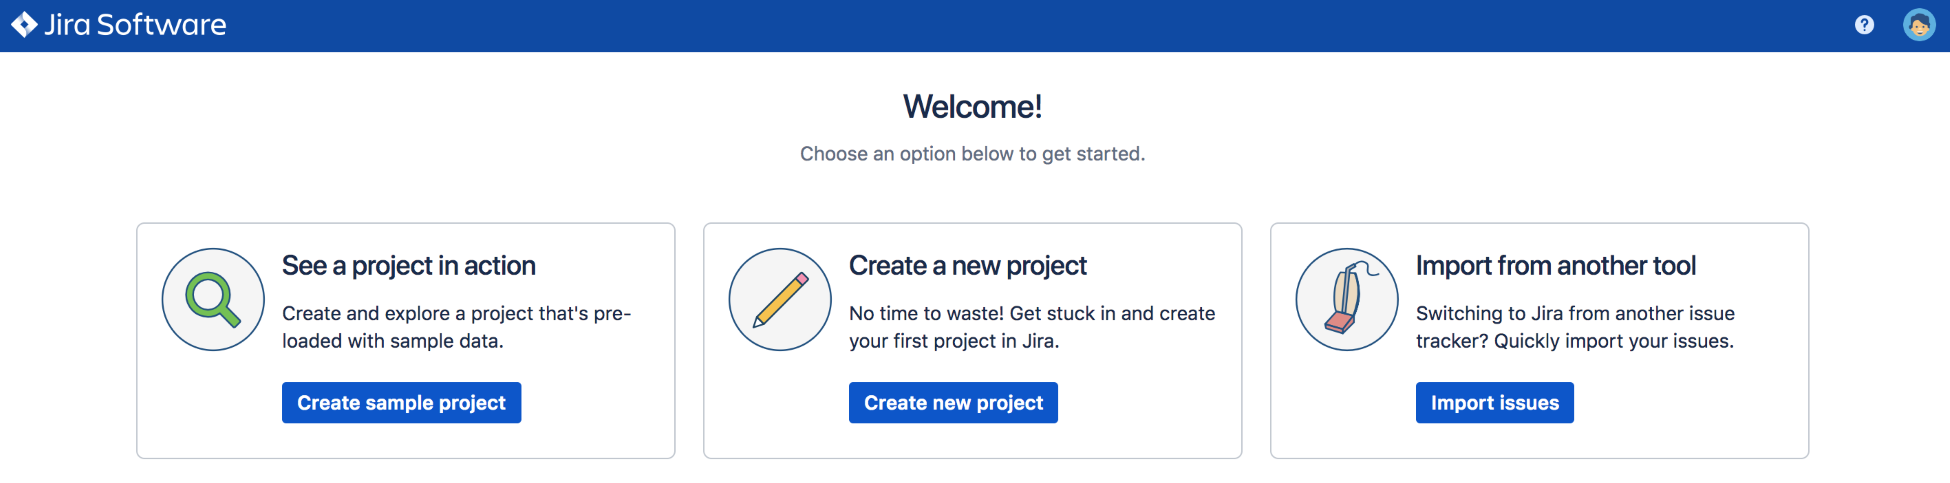1950x483 pixels.
Task: Click the "Import from another tool" card
Action: (1540, 341)
